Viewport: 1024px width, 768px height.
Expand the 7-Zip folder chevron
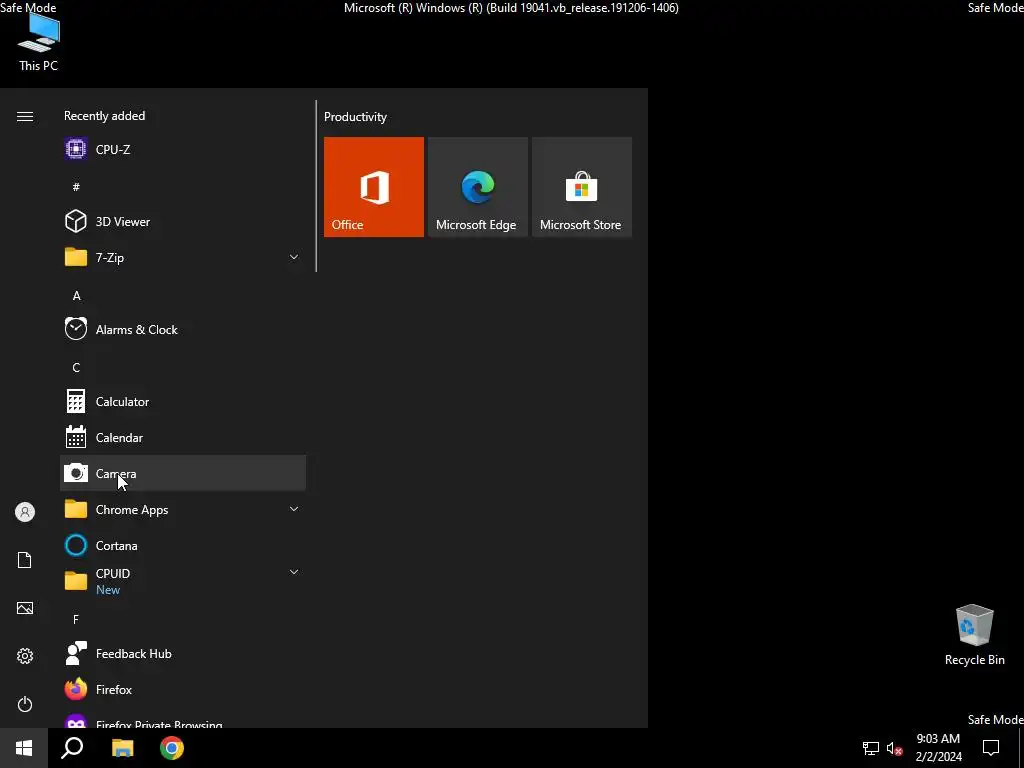pos(294,257)
